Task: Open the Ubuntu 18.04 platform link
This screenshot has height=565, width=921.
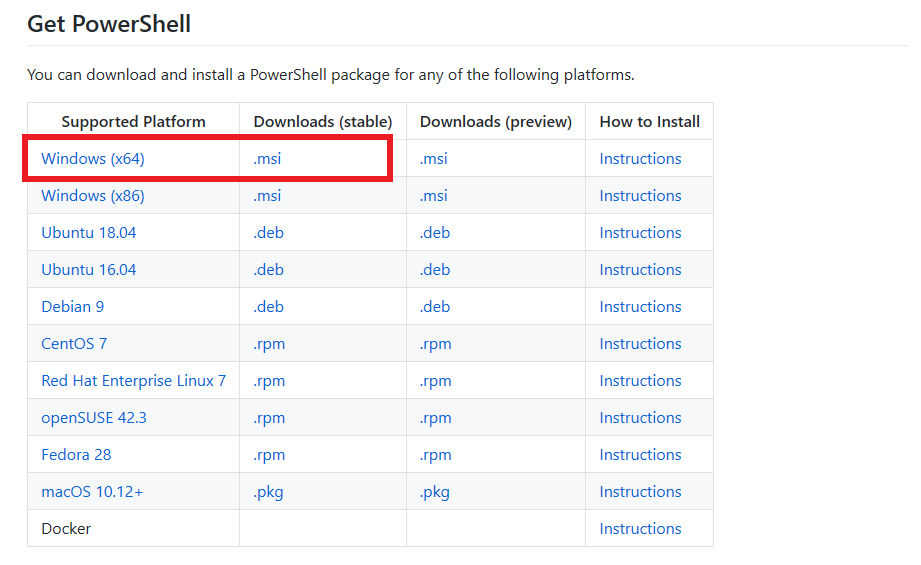Action: (x=89, y=233)
